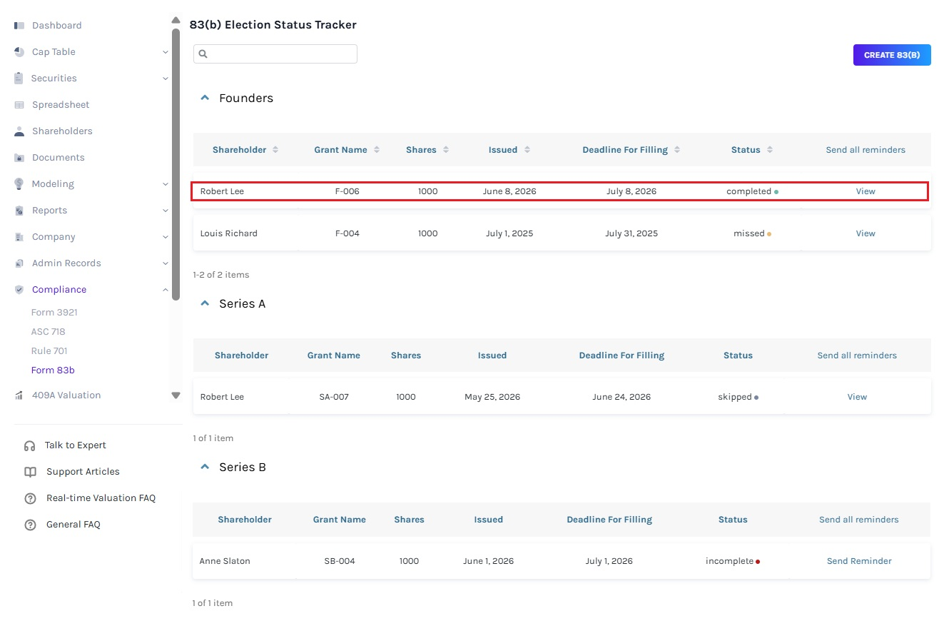This screenshot has width=939, height=621.
Task: Click the Compliance shield icon
Action: click(19, 290)
